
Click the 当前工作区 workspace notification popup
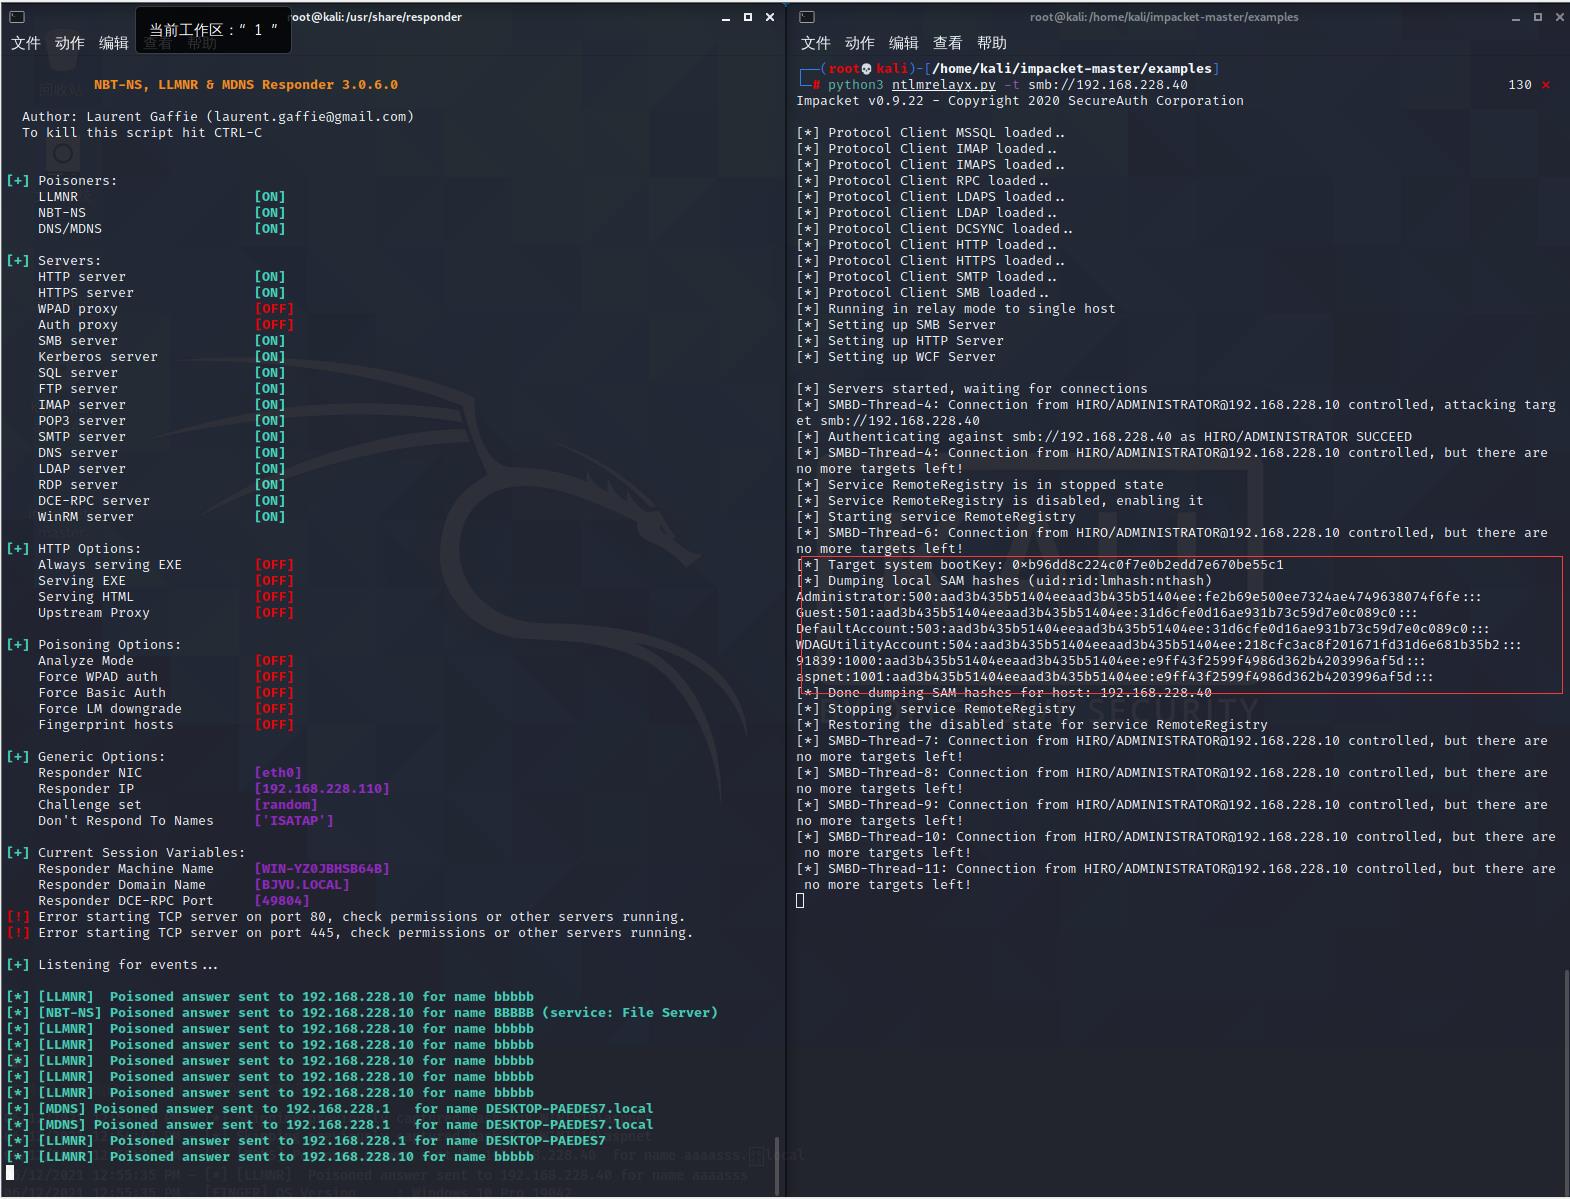(213, 30)
